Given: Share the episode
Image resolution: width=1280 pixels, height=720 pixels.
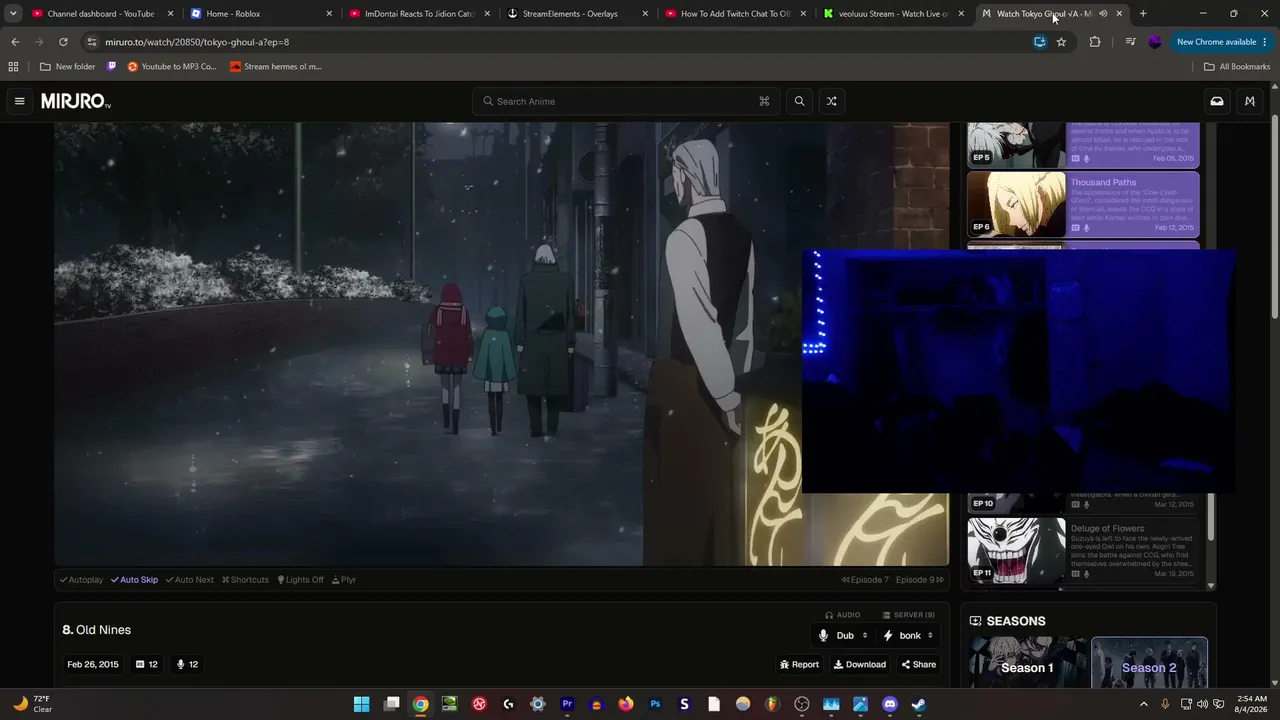Looking at the screenshot, I should pyautogui.click(x=919, y=664).
